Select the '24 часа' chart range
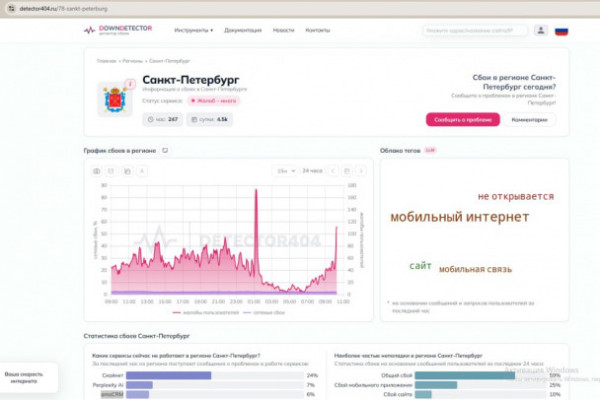Viewport: 600px width, 400px height. pos(312,171)
